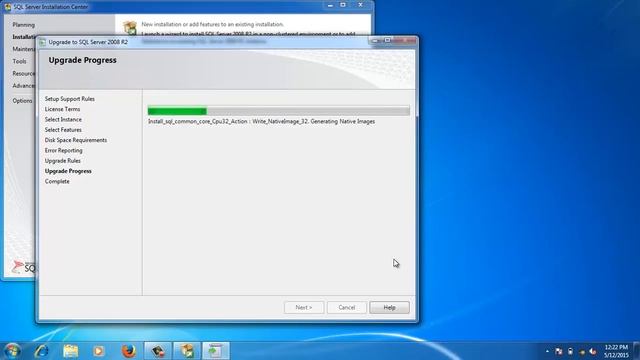Click the Help button in the wizard
The height and width of the screenshot is (360, 640).
click(389, 307)
